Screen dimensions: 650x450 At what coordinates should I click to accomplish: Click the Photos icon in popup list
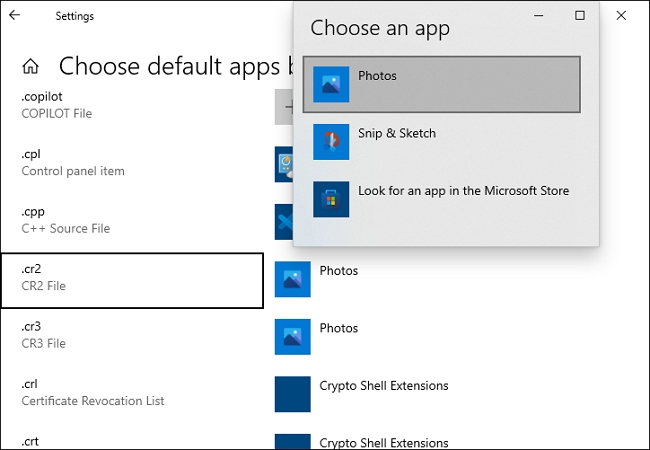pyautogui.click(x=331, y=84)
